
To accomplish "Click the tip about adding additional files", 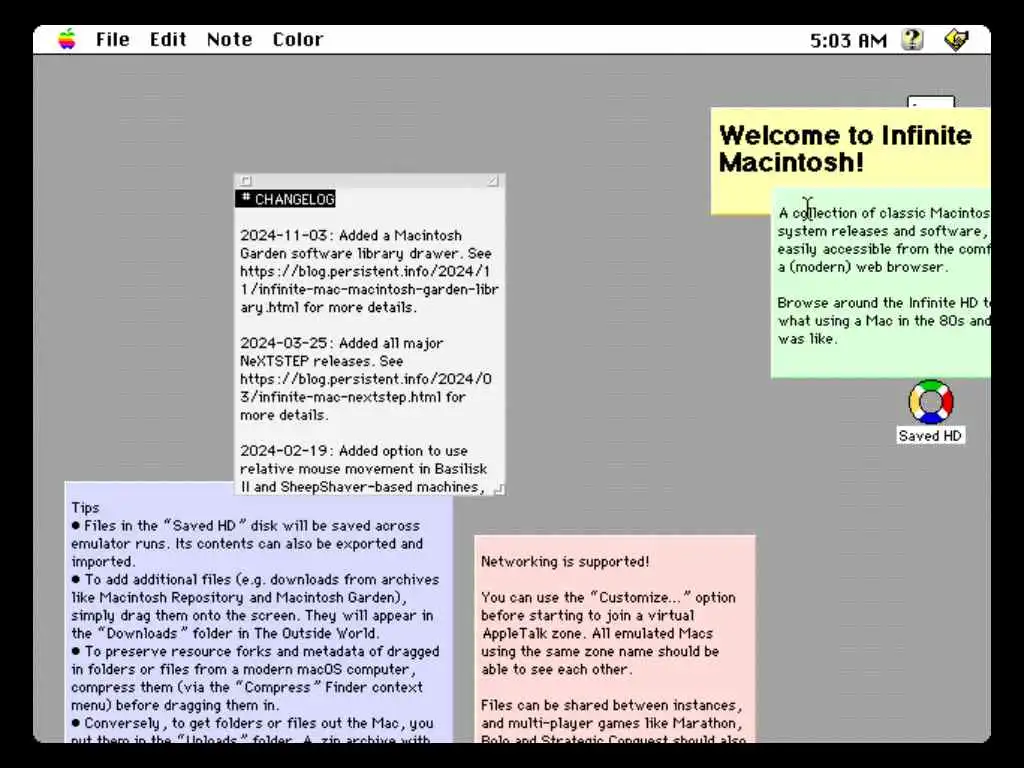I will click(255, 606).
